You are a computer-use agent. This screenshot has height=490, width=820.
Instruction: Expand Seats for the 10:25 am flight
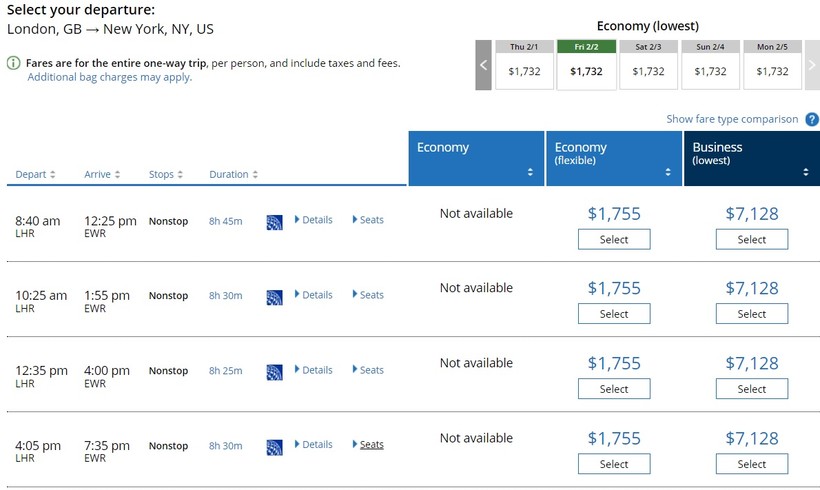[368, 295]
